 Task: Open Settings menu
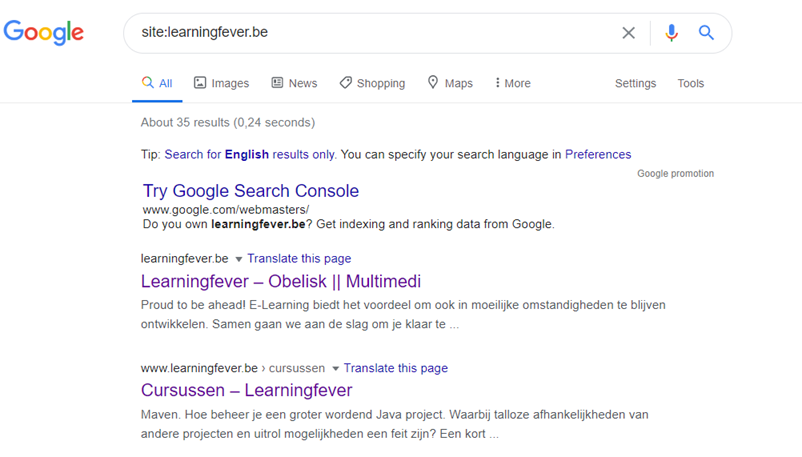(x=635, y=83)
